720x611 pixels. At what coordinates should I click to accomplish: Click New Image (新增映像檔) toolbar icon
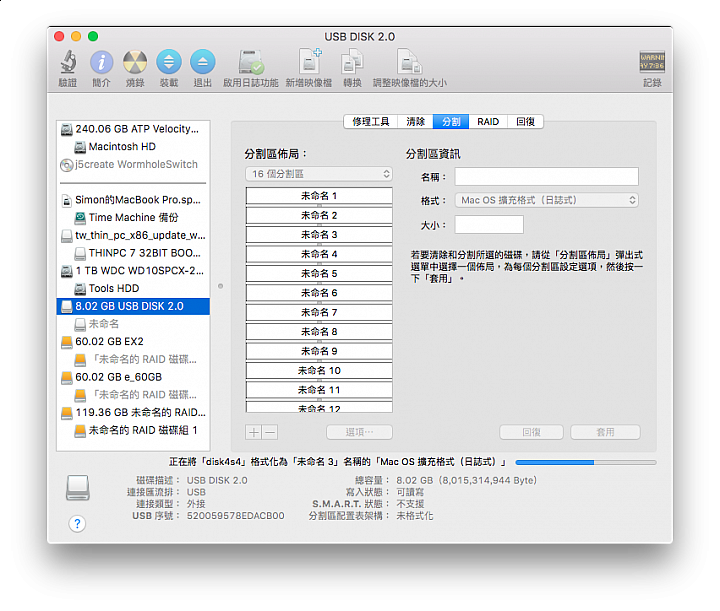tap(309, 61)
